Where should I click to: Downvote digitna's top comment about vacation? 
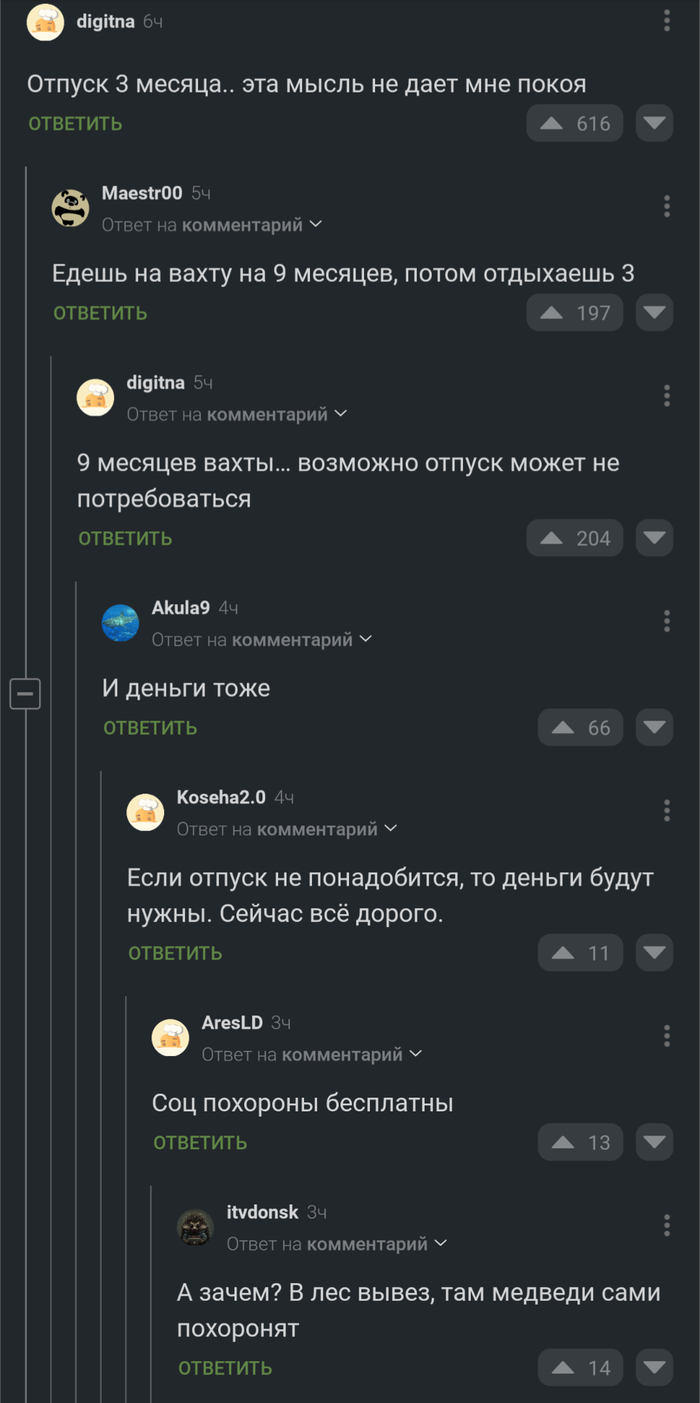tap(654, 123)
